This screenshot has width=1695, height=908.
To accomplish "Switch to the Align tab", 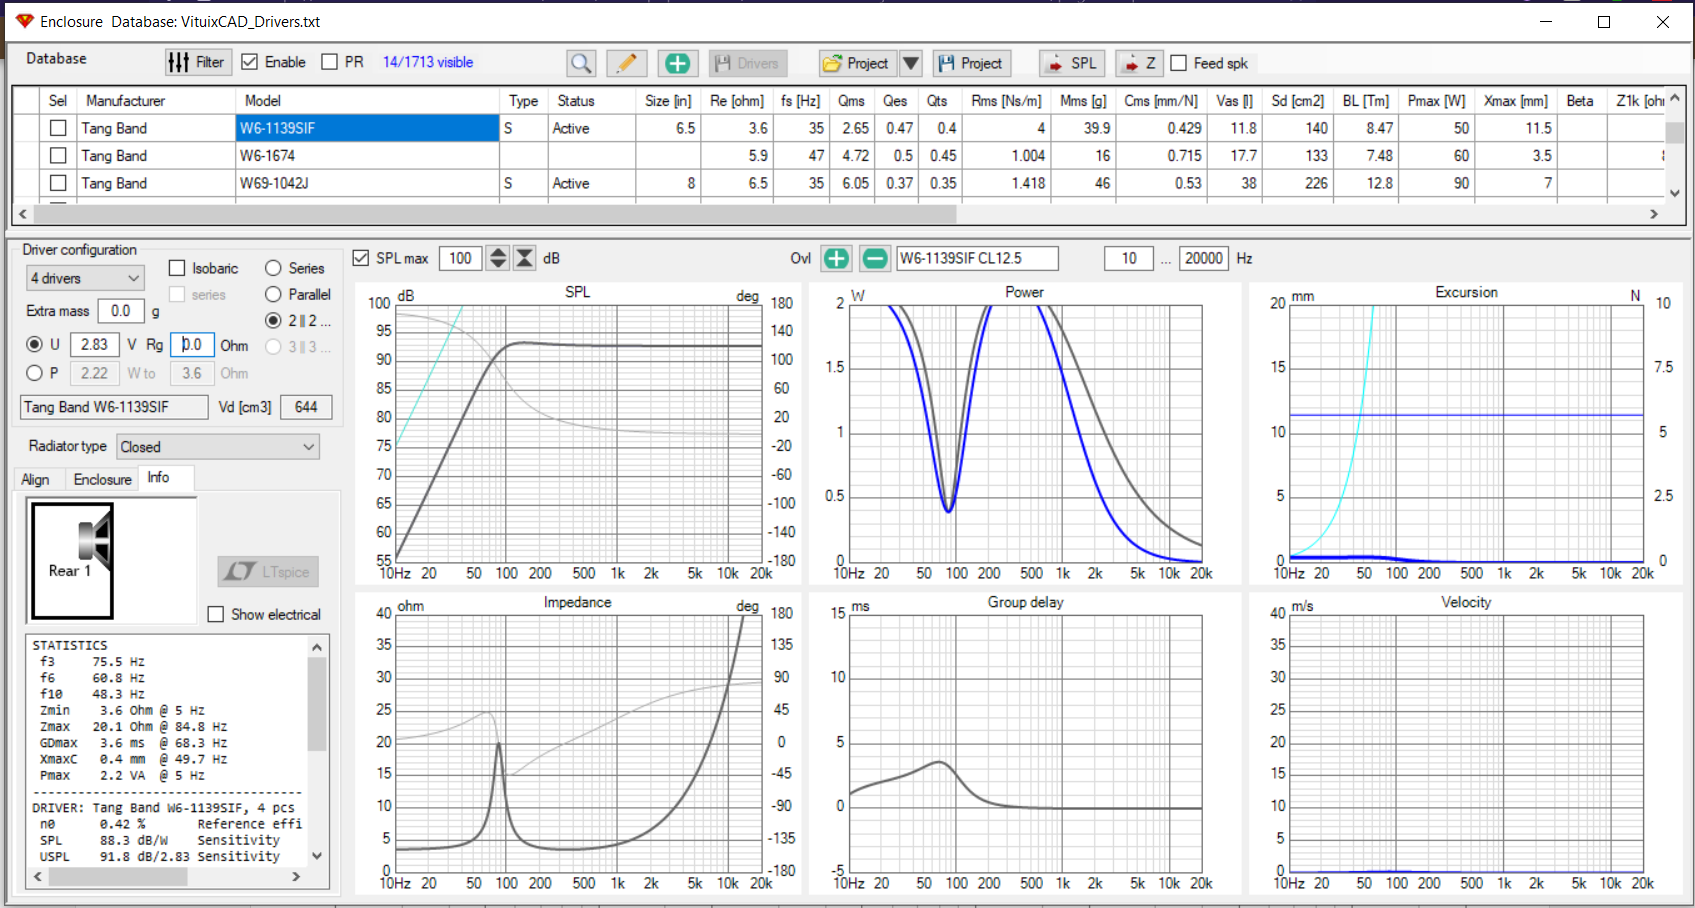I will point(36,479).
